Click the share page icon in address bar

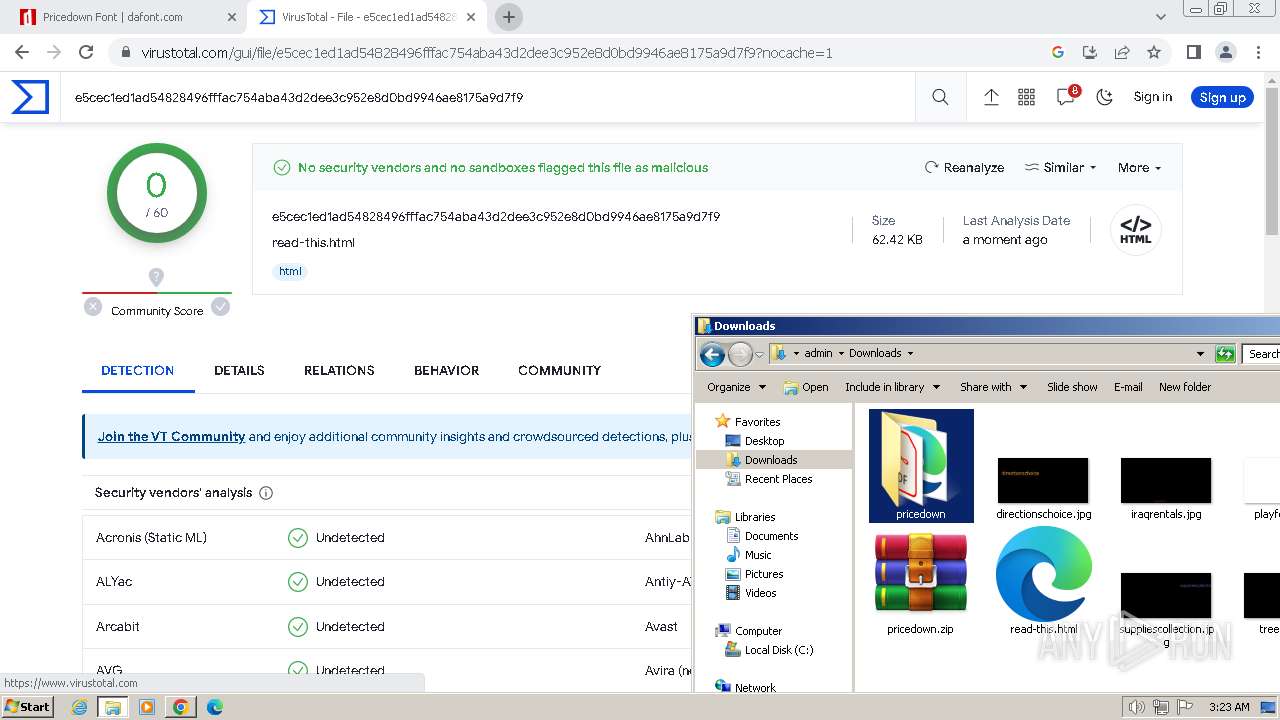click(1122, 52)
